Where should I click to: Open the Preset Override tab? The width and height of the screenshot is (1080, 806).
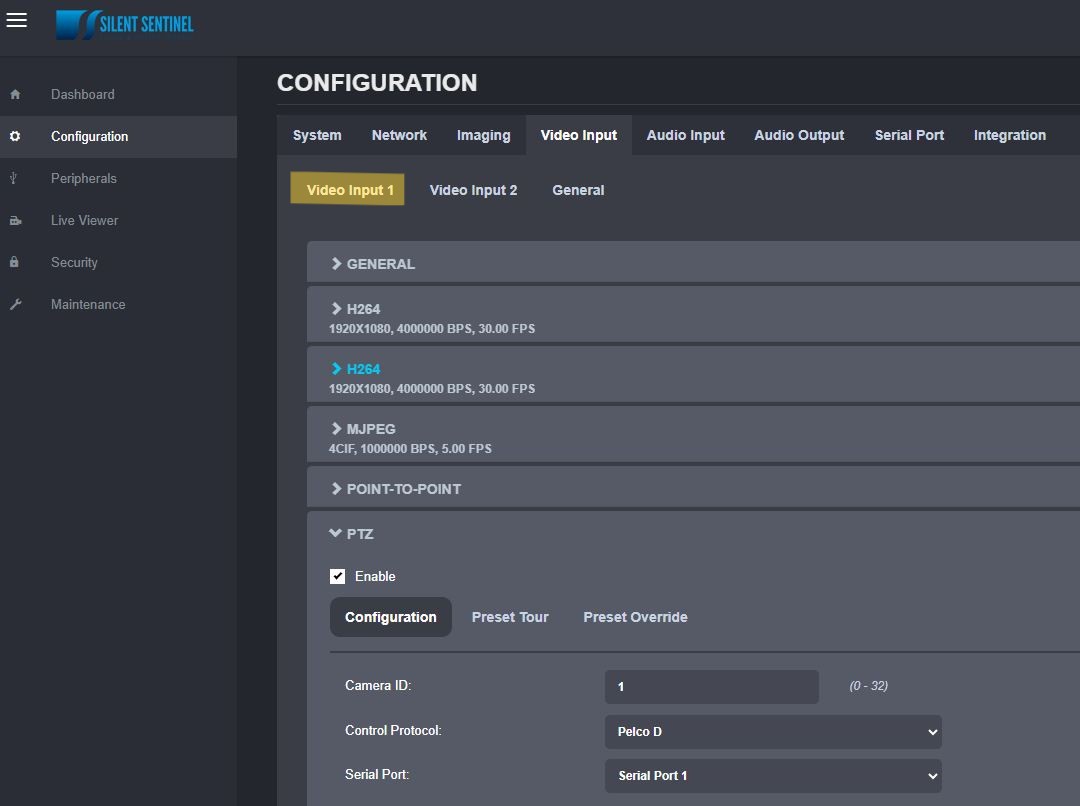635,617
